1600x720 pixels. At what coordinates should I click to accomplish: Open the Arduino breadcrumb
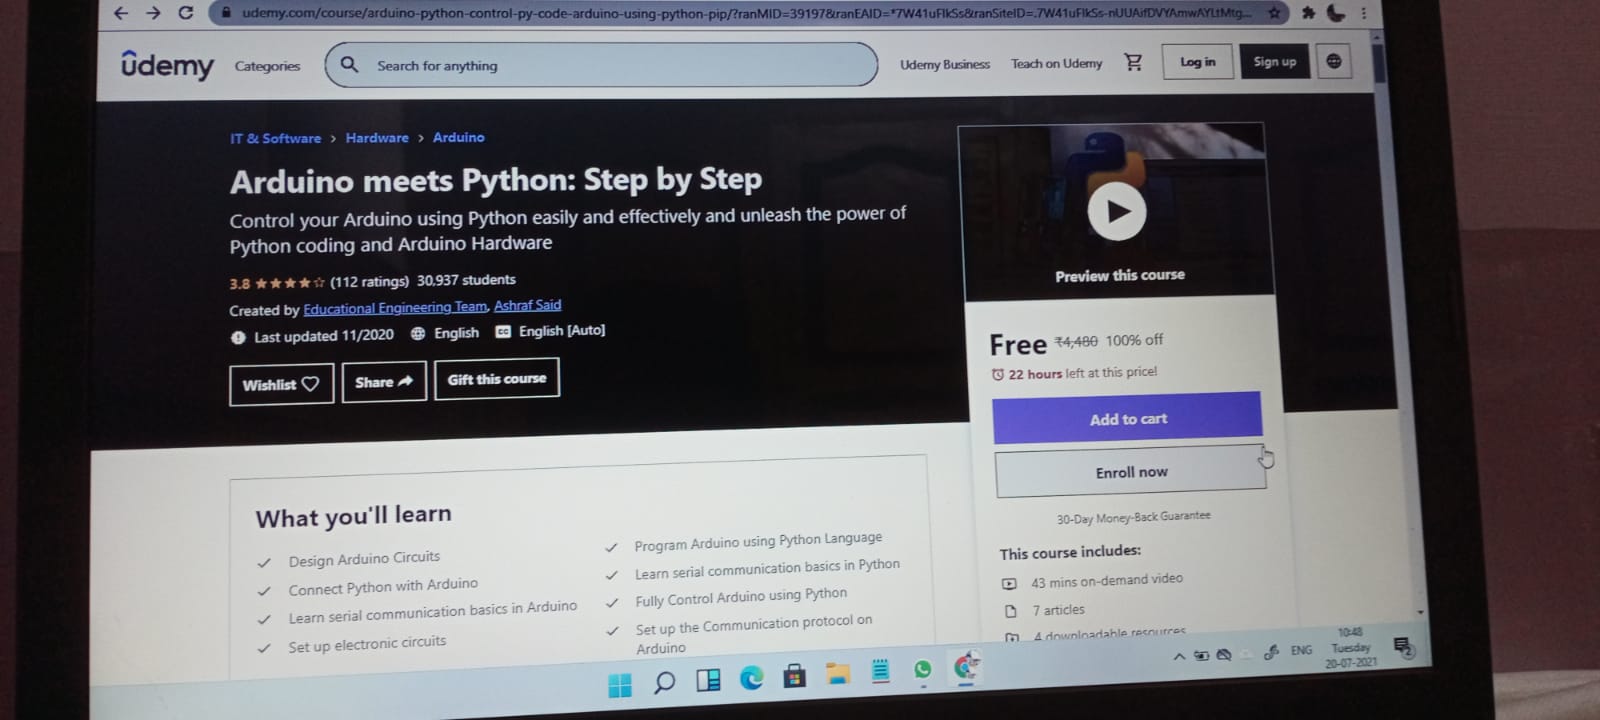tap(458, 137)
